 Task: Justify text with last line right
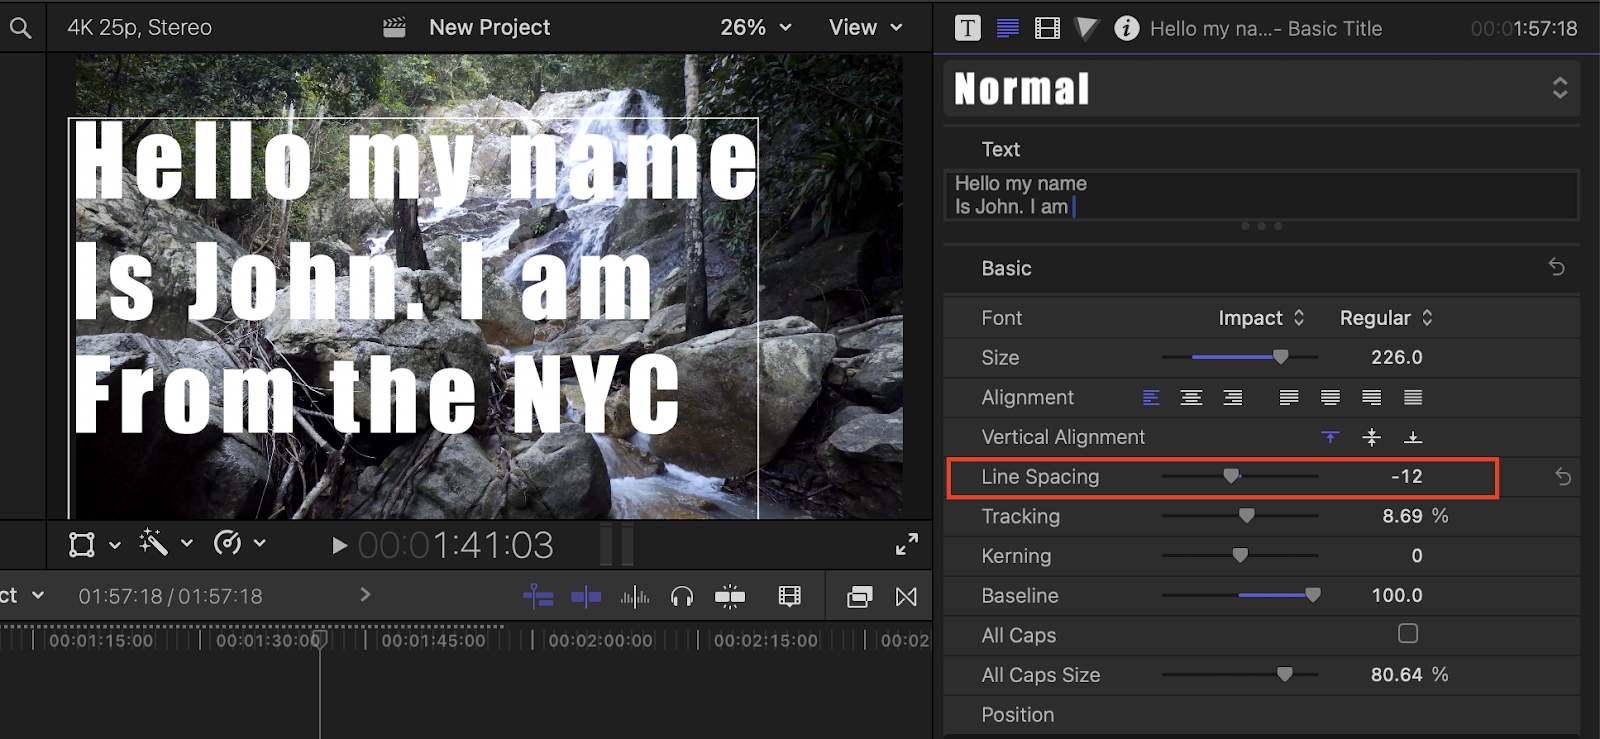[1371, 398]
